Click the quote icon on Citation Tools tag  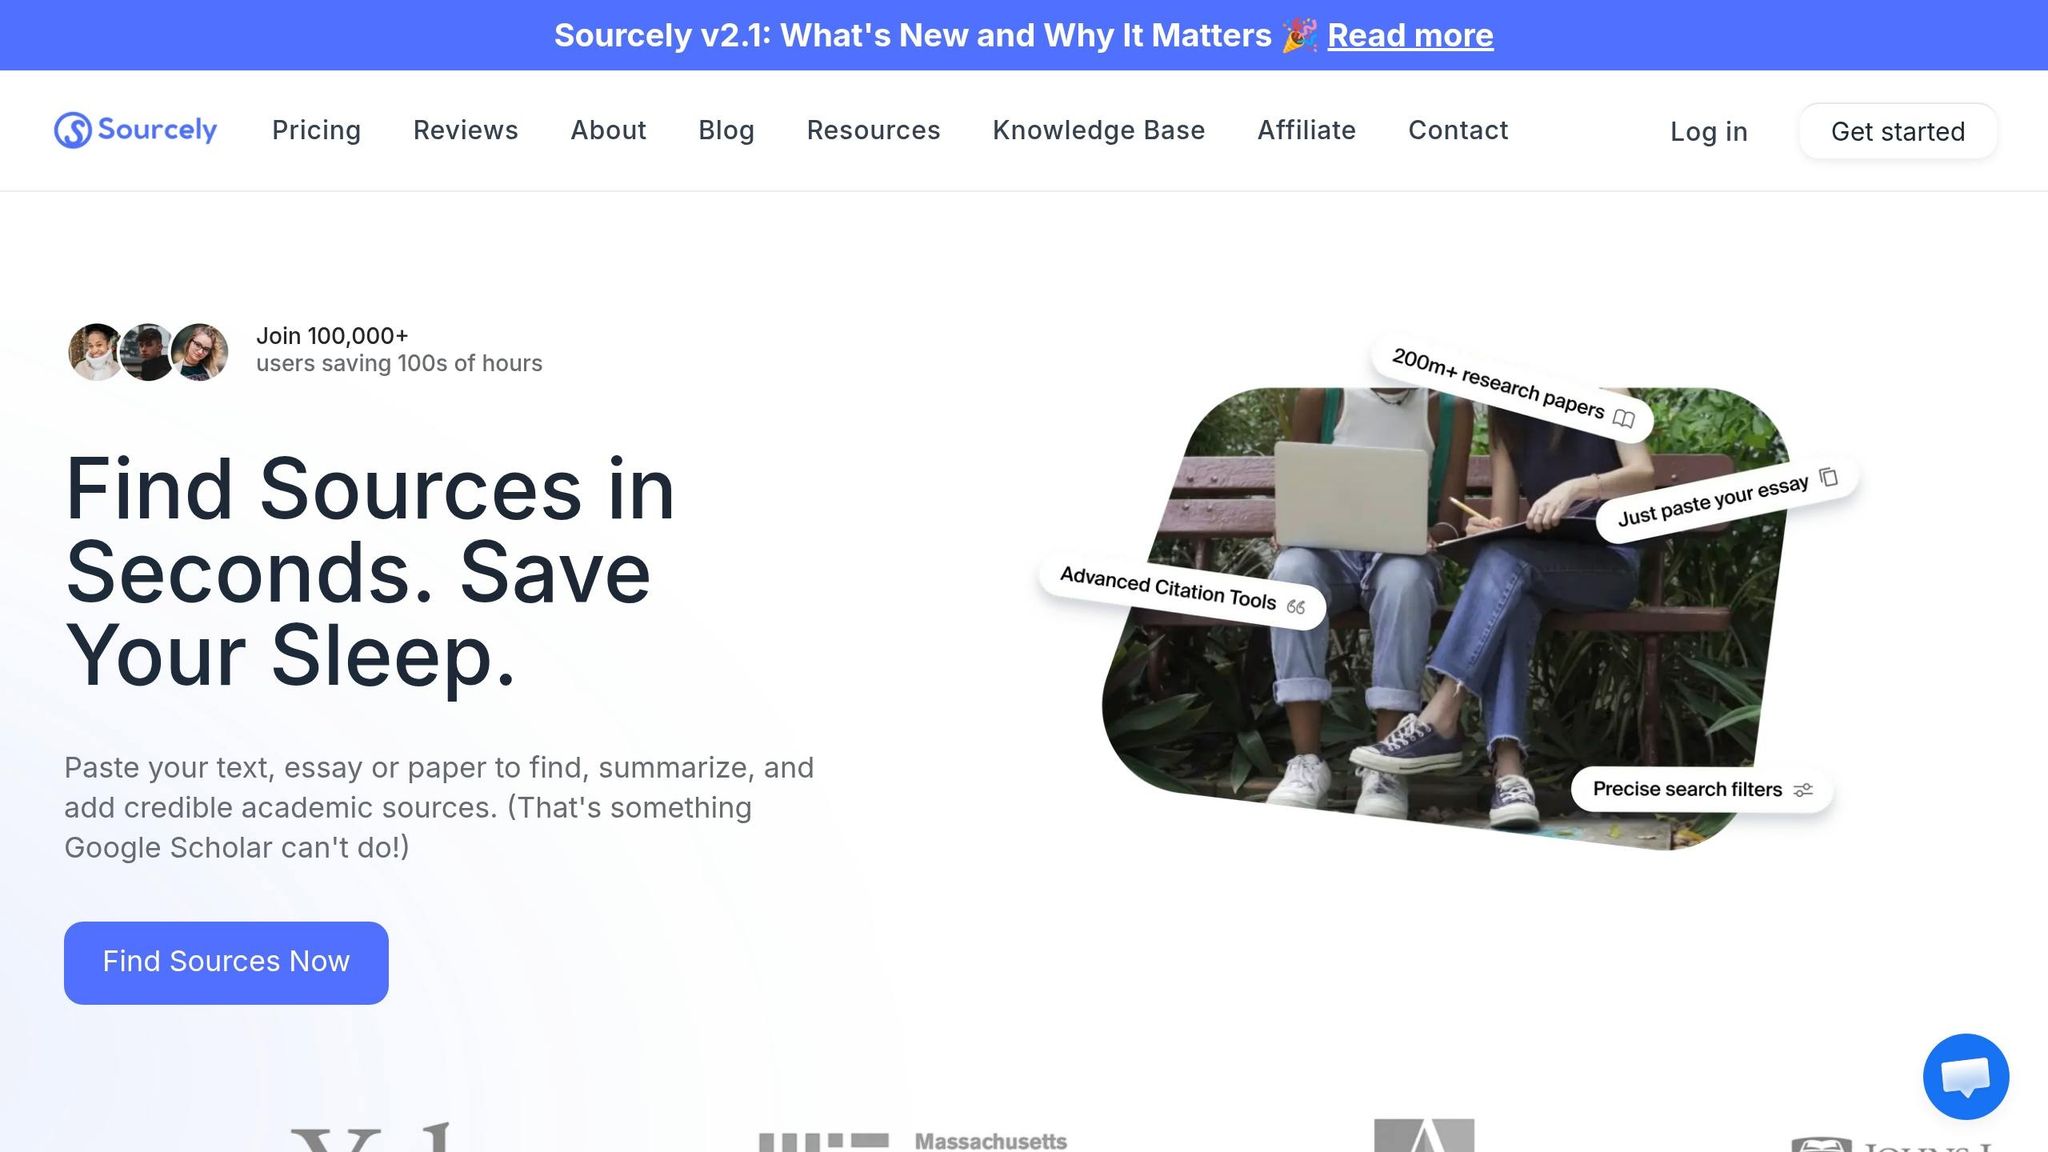1296,607
